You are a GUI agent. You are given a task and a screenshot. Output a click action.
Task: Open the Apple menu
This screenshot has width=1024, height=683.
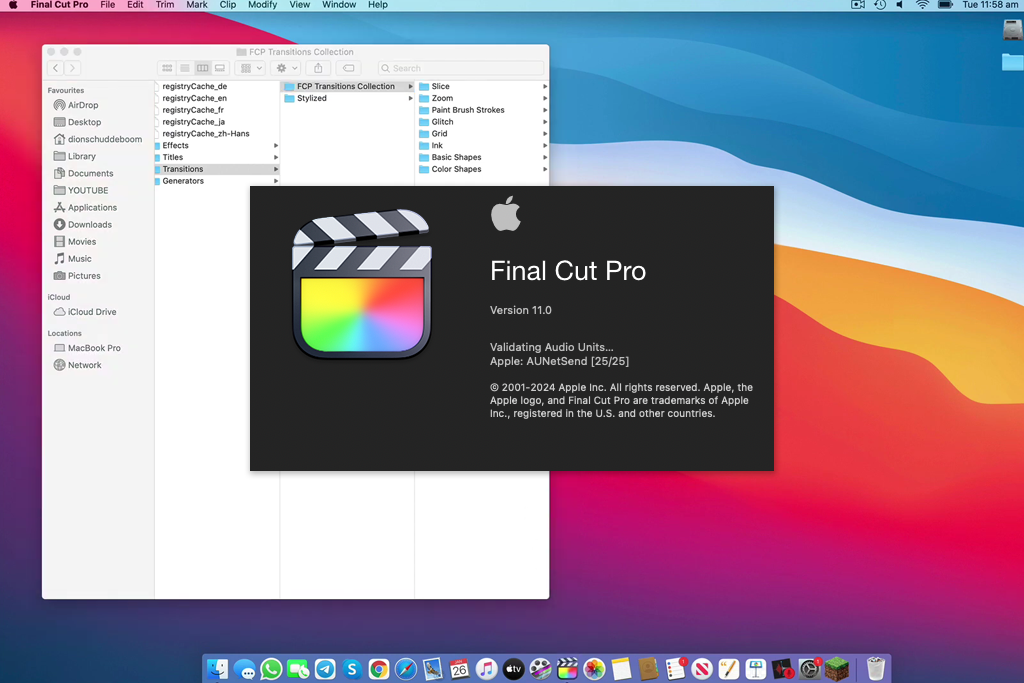coord(12,5)
